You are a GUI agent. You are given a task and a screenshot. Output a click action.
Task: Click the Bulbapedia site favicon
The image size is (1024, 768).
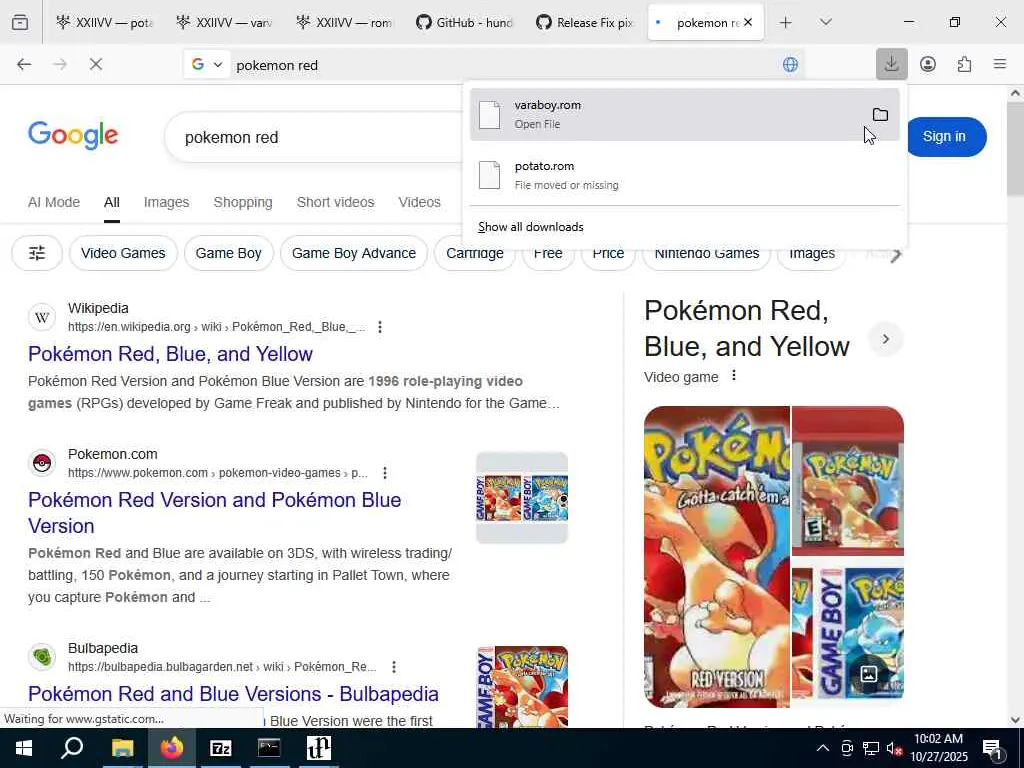(42, 657)
